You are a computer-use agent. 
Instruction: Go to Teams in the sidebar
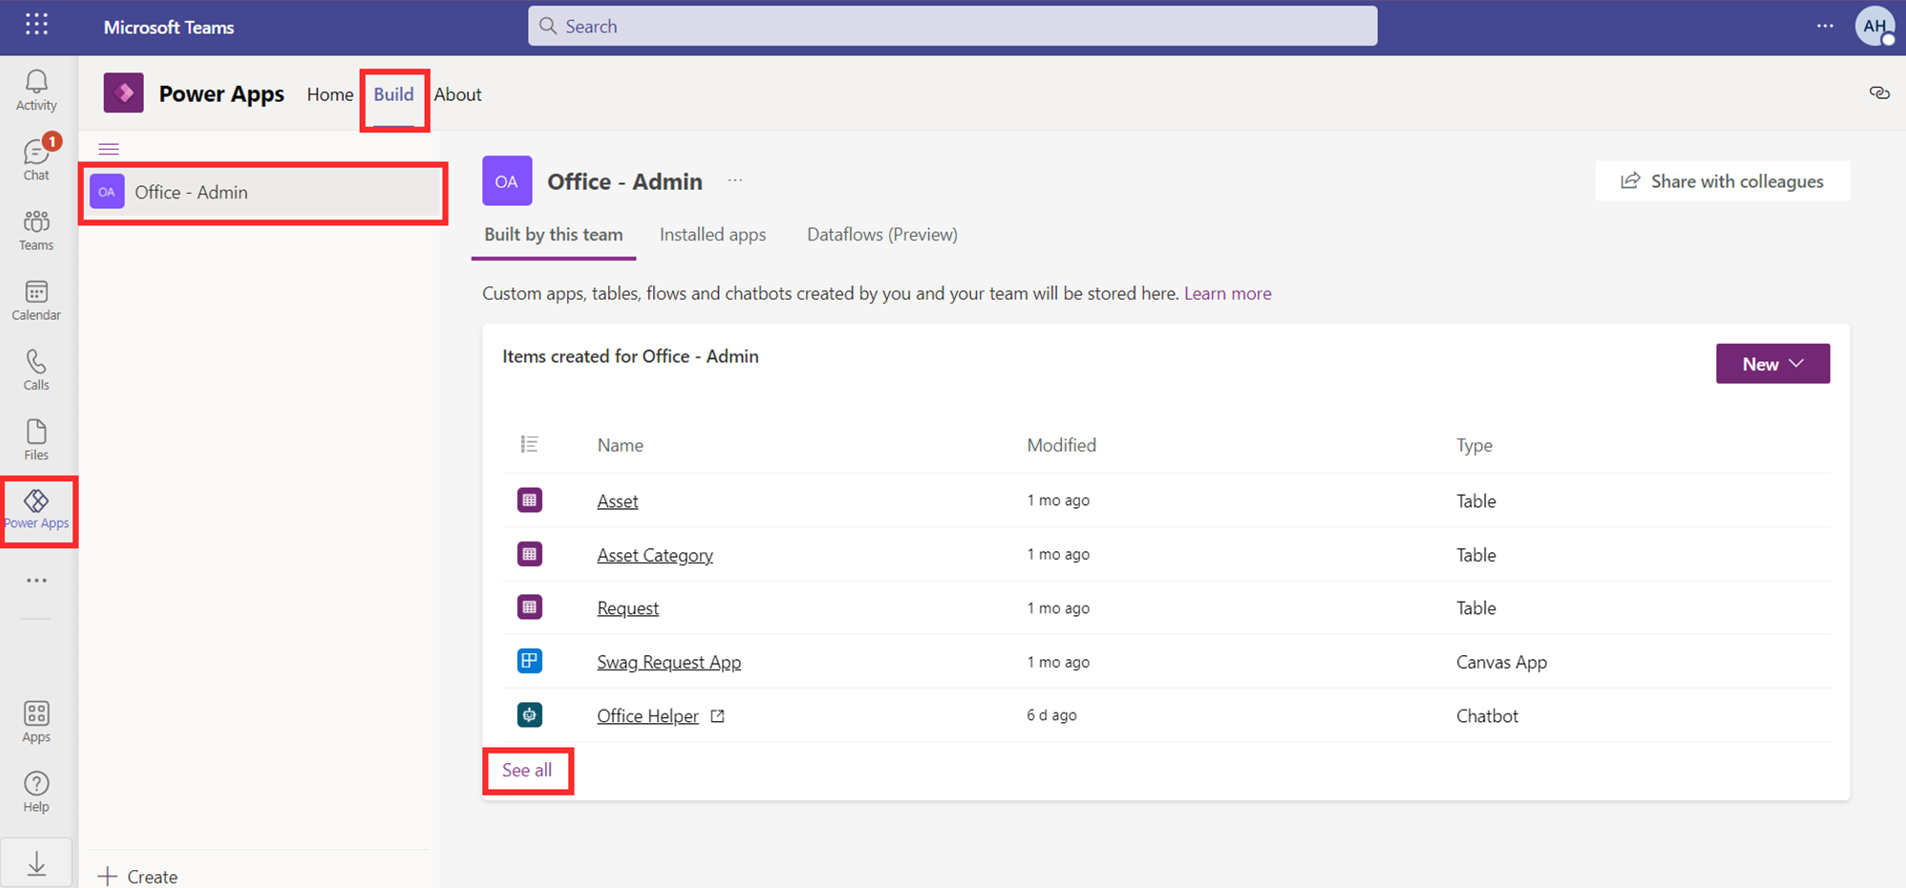(x=36, y=230)
